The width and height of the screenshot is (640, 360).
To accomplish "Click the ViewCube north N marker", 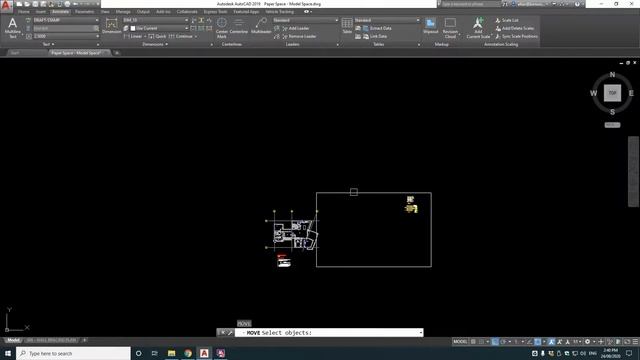I will pos(612,75).
